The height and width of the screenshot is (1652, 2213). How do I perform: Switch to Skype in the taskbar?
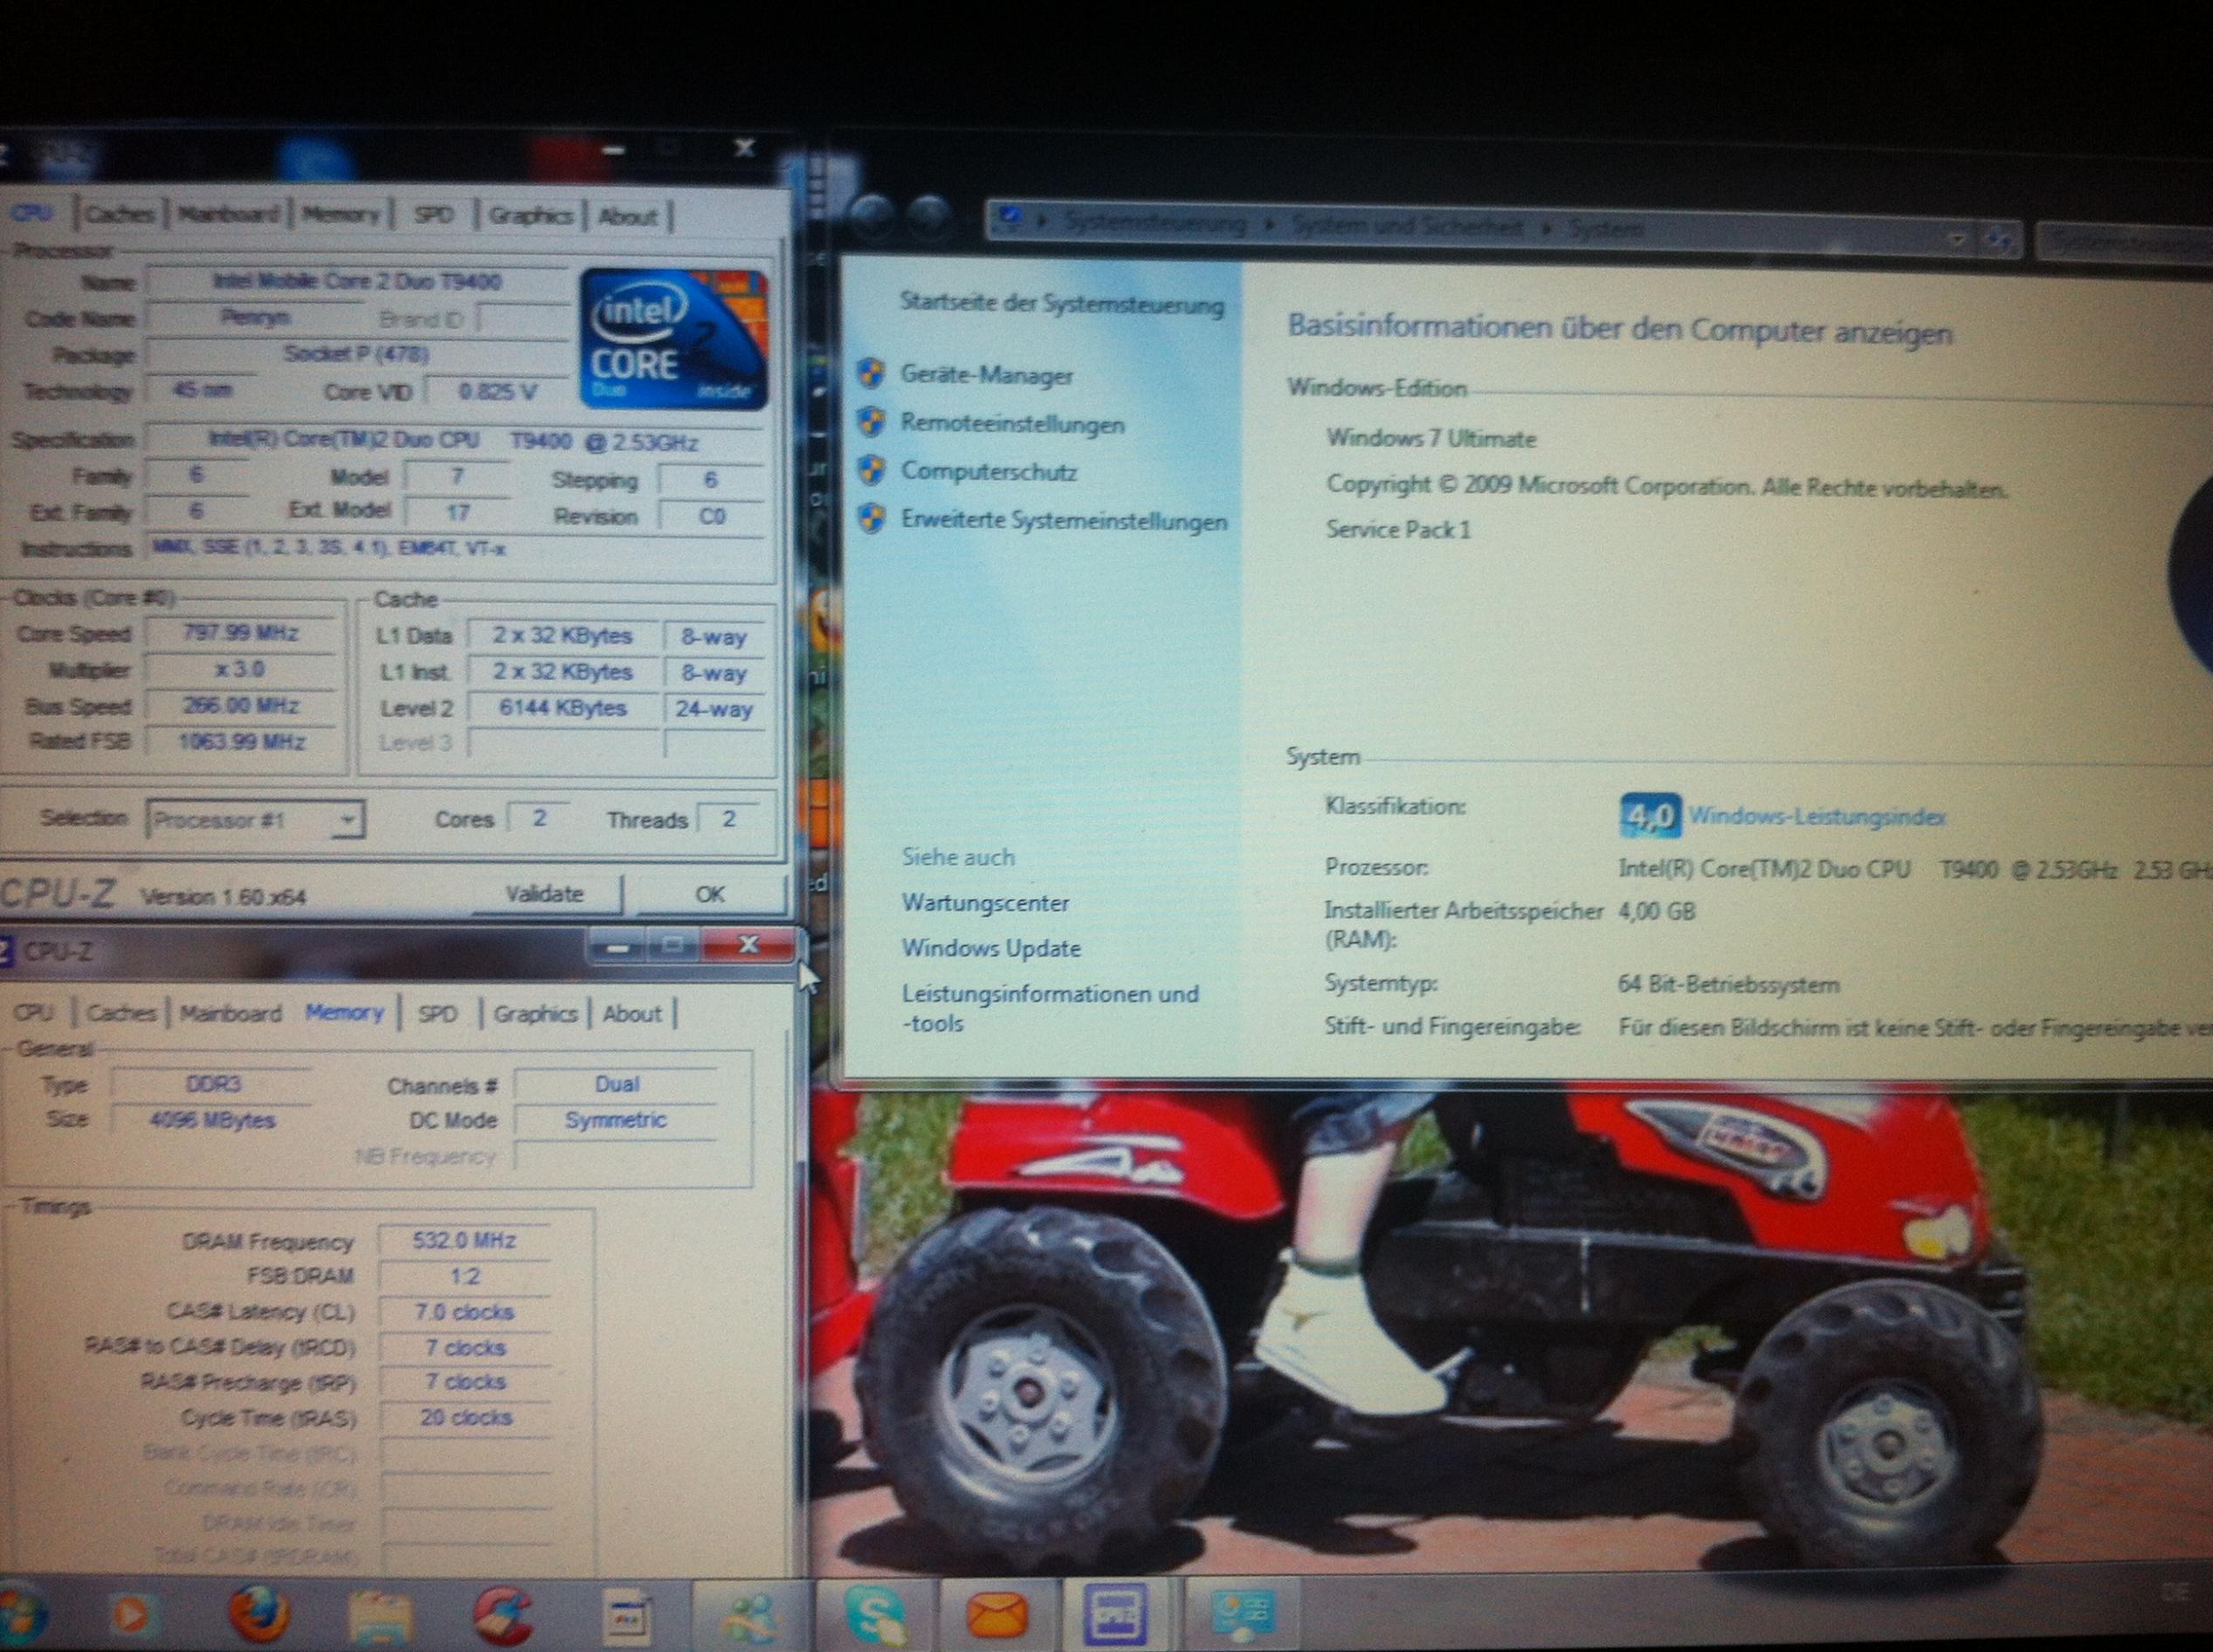(875, 1612)
